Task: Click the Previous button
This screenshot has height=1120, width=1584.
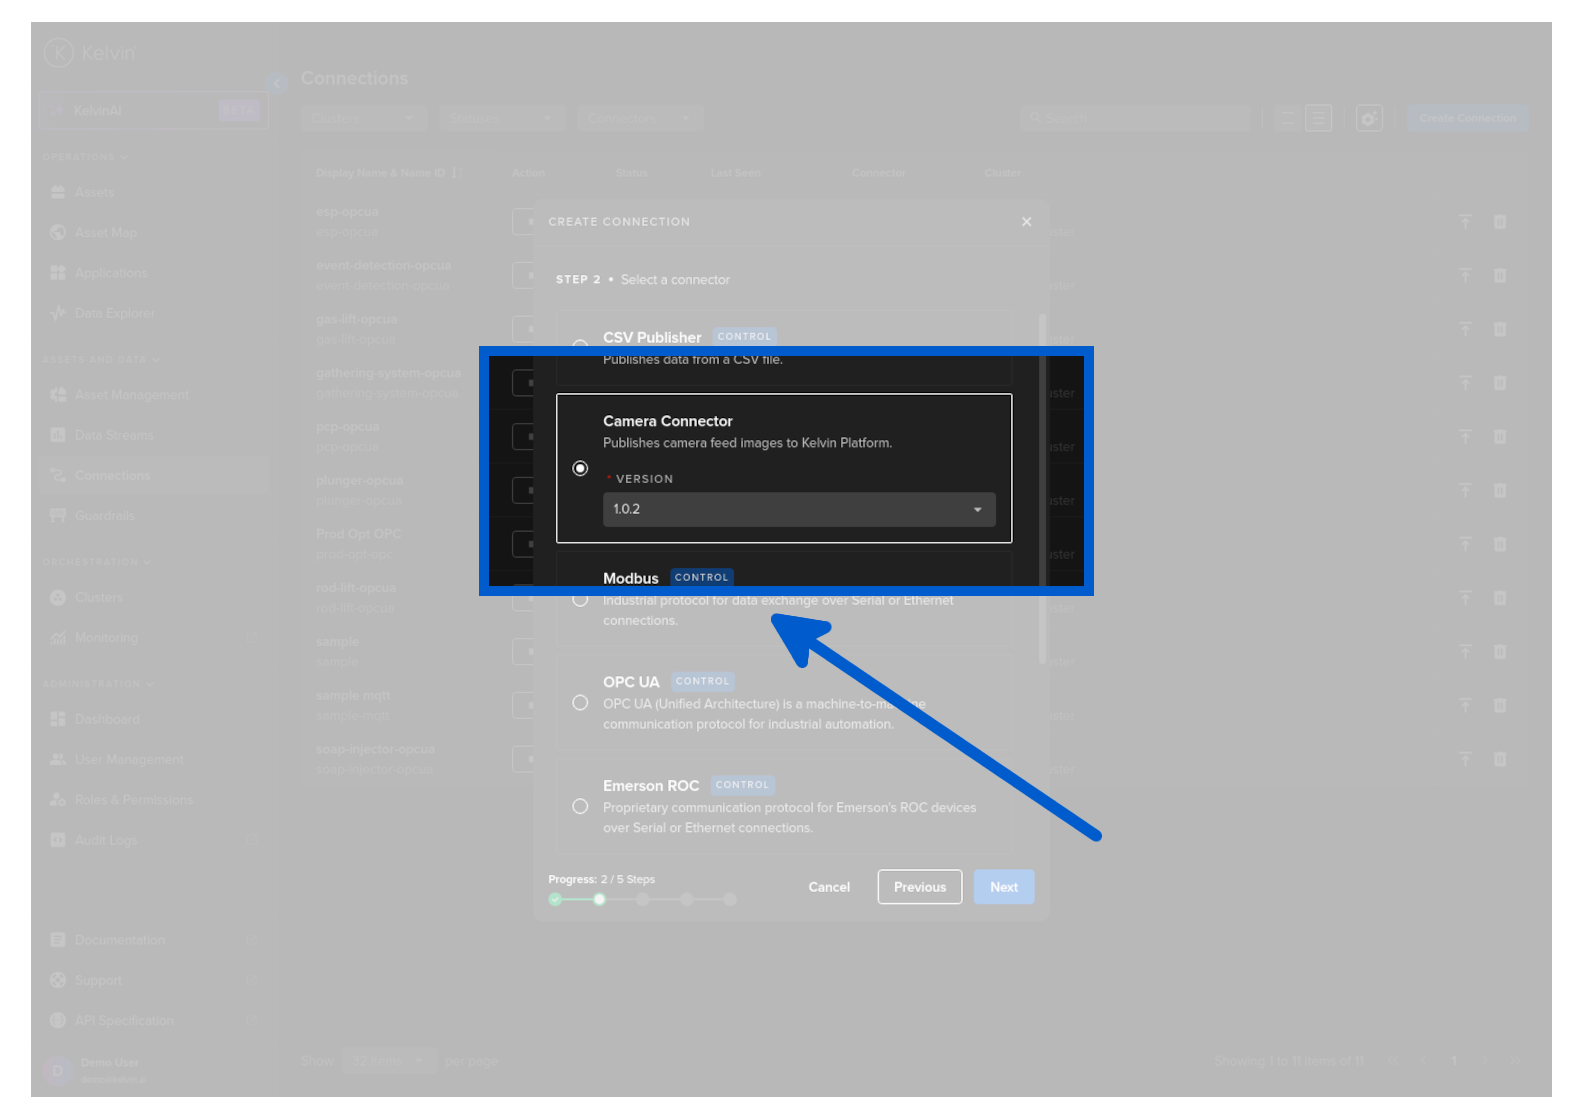Action: [919, 887]
